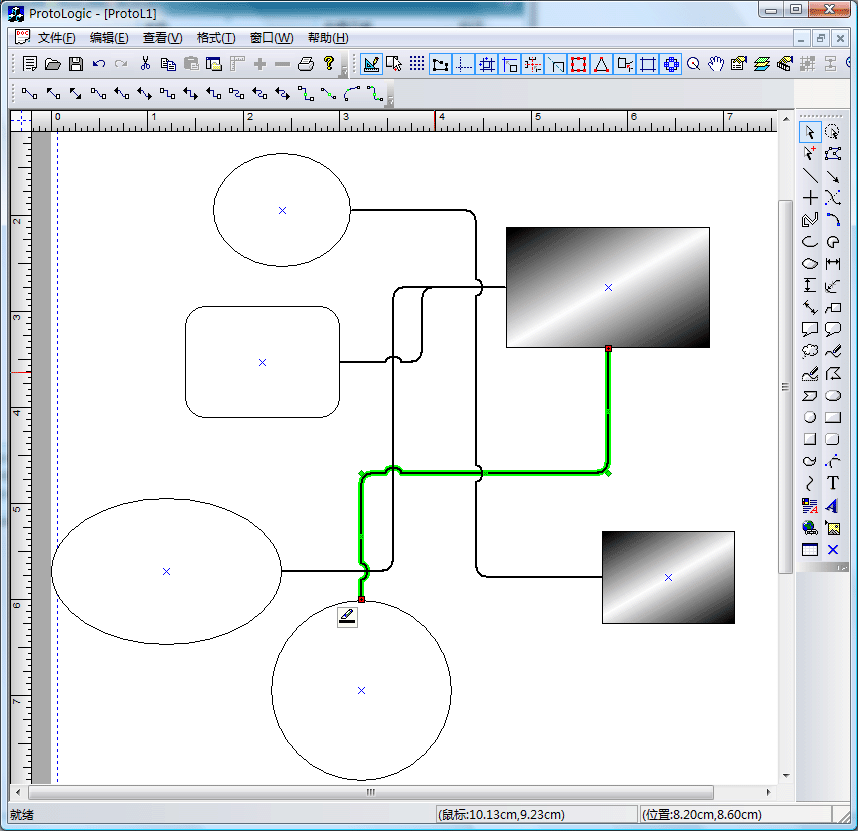Click the Undo arrow icon
Image resolution: width=858 pixels, height=831 pixels.
pos(99,64)
